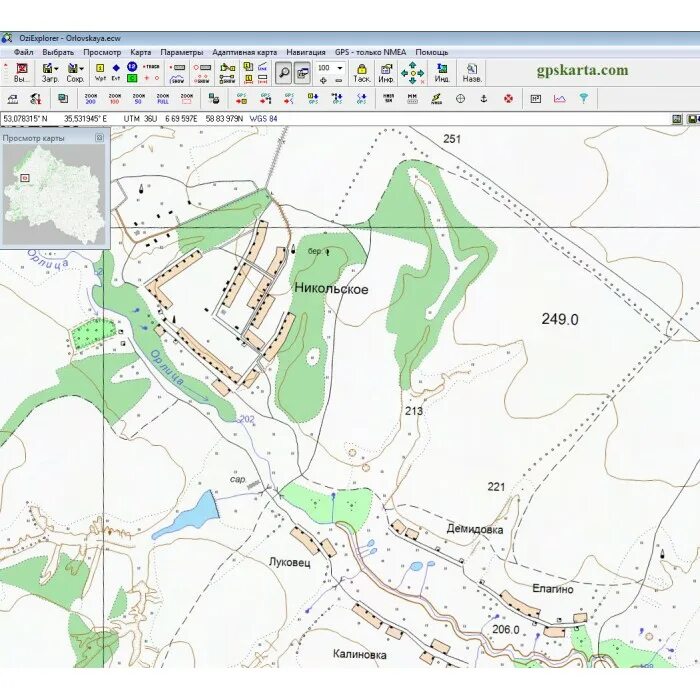The width and height of the screenshot is (700, 700).
Task: Click the Zoom 100 button
Action: 115,99
